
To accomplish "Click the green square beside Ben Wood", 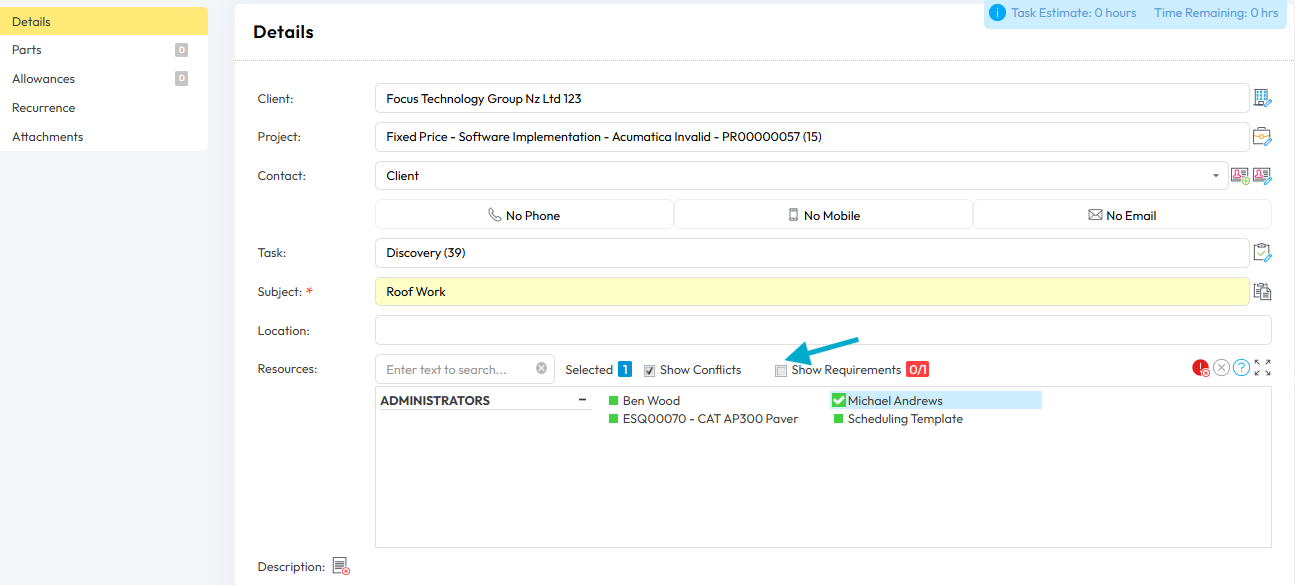I will [614, 401].
